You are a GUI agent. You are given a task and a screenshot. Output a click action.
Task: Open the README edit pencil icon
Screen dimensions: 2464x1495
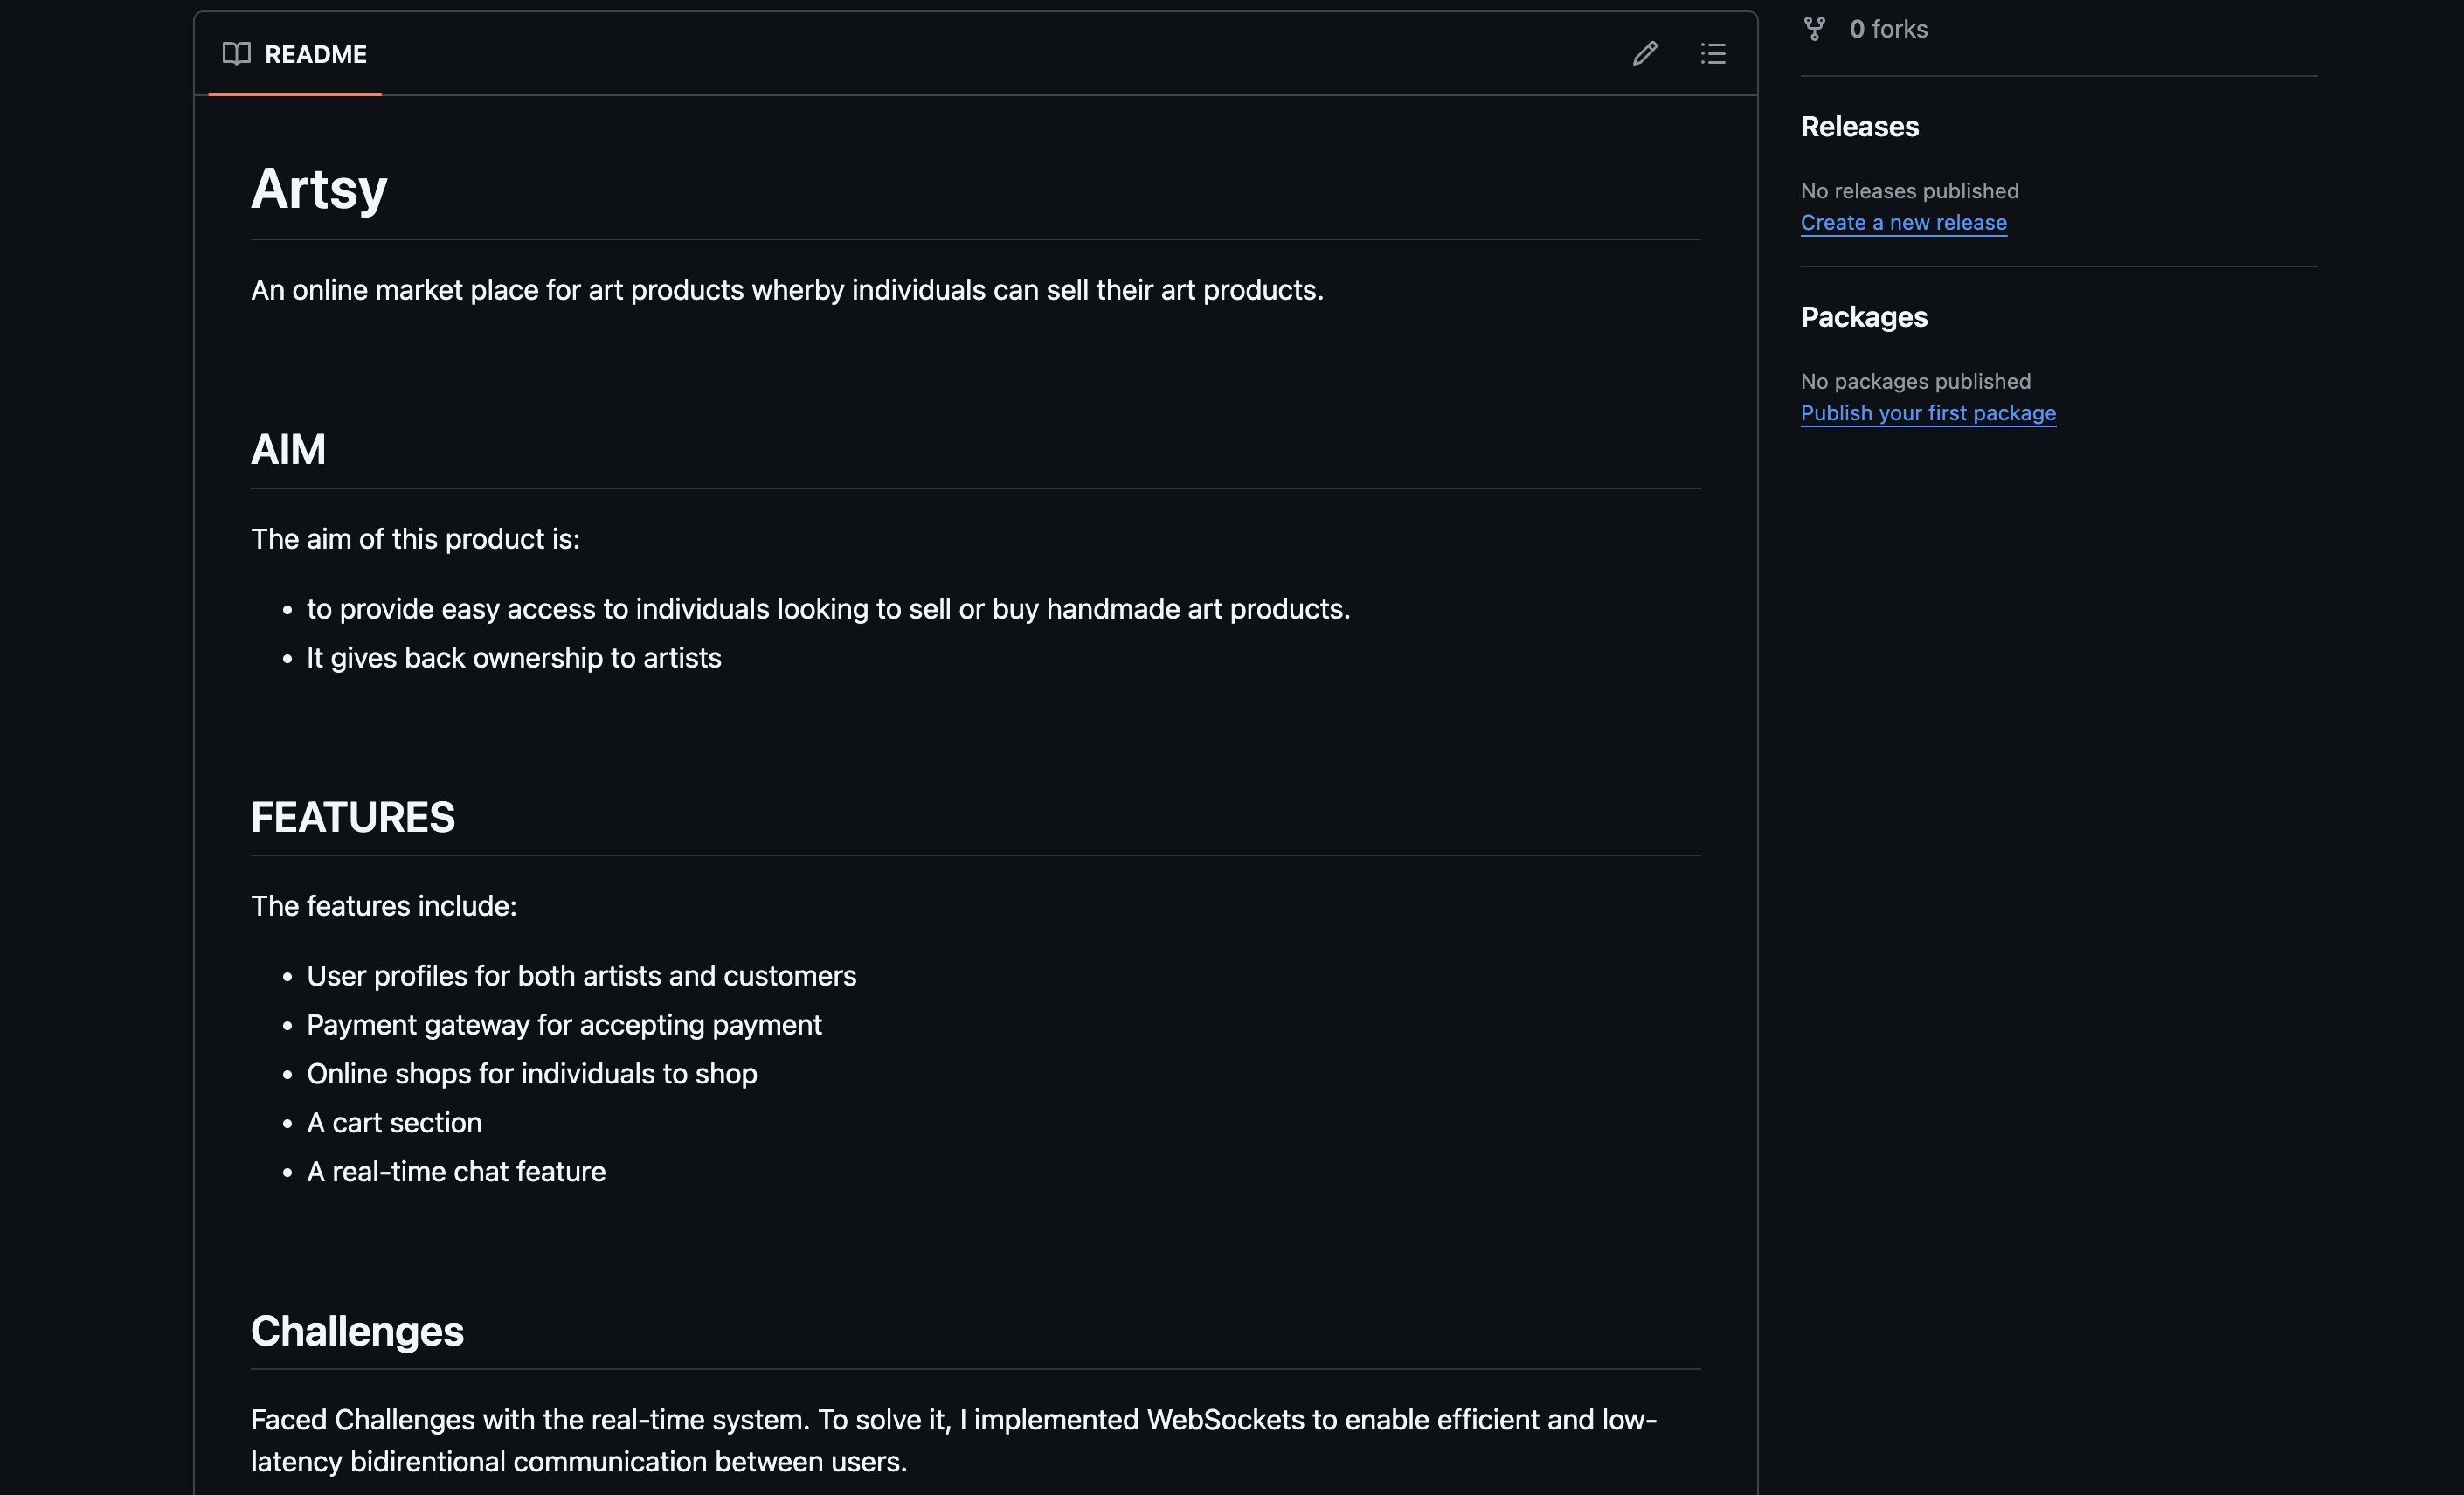point(1645,53)
